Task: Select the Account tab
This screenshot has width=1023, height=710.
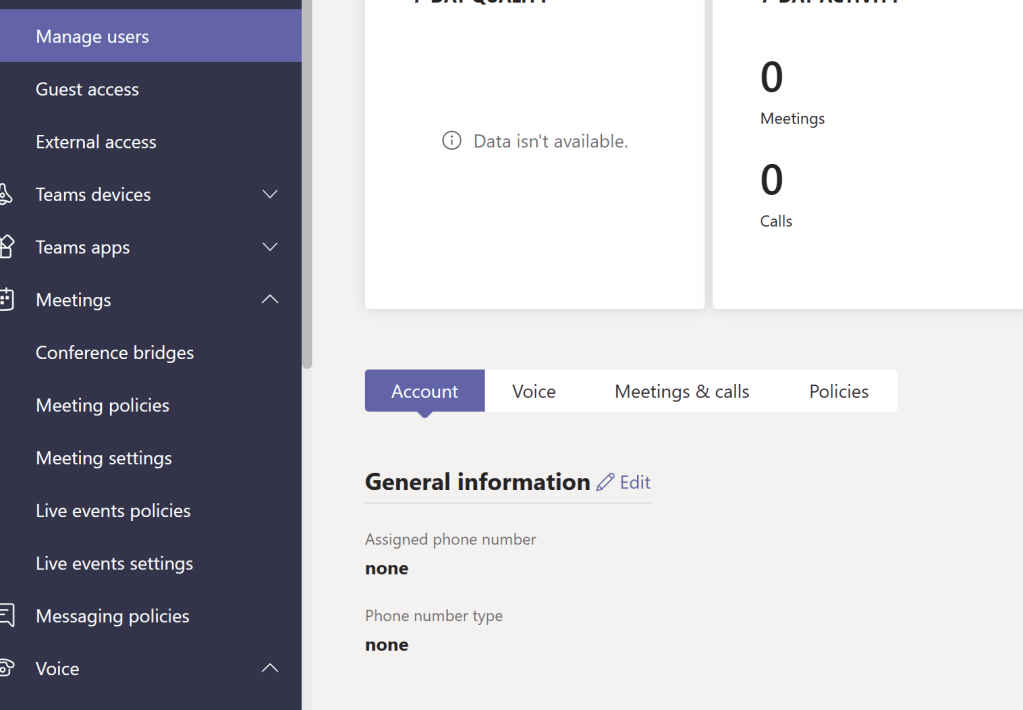Action: pos(424,391)
